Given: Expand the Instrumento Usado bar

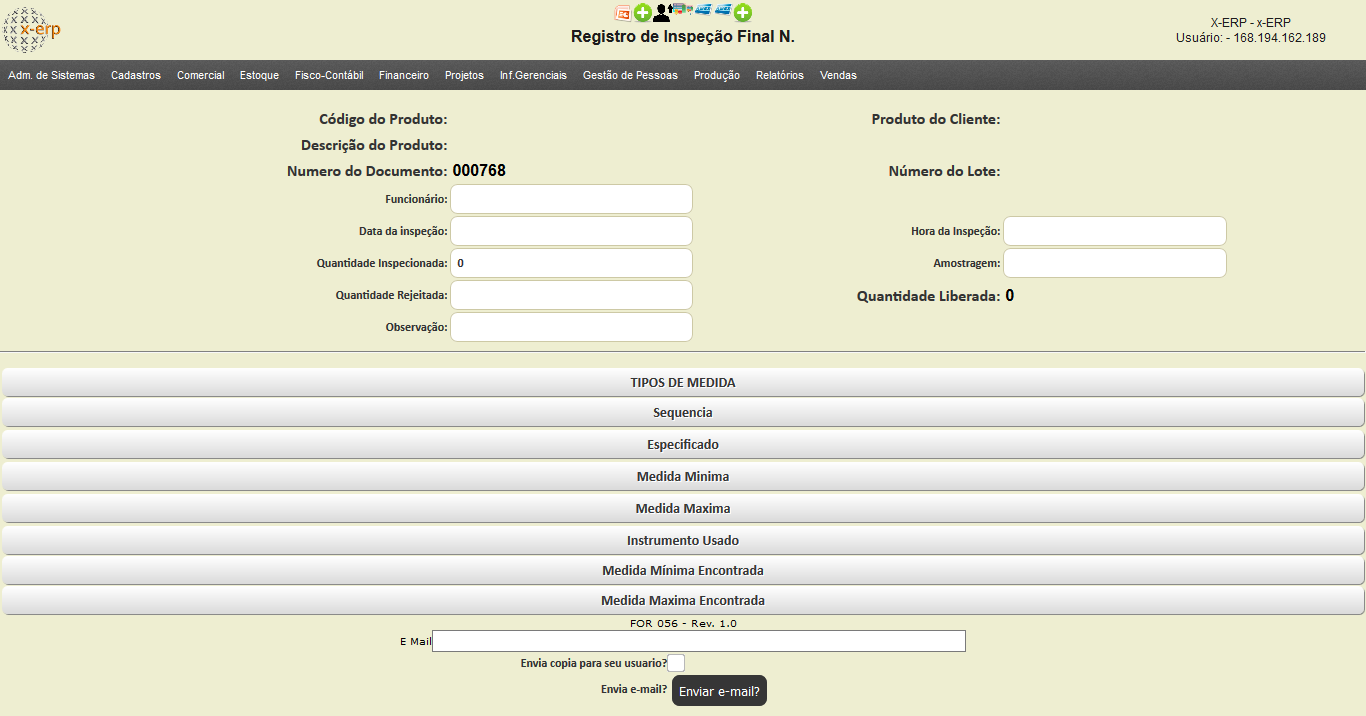Looking at the screenshot, I should click(x=683, y=540).
